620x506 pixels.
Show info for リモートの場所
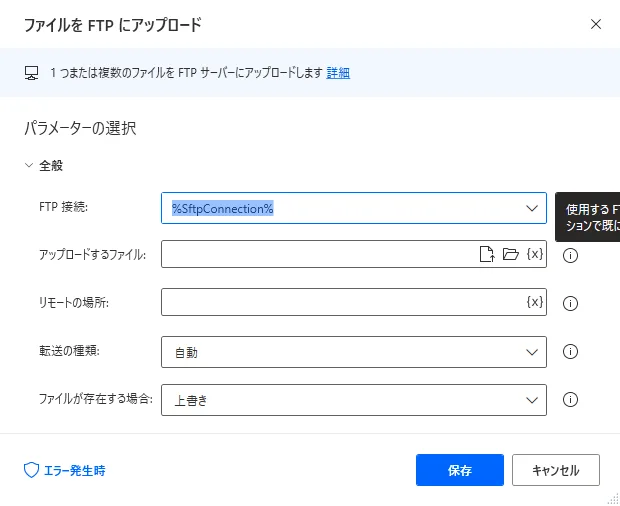click(x=571, y=303)
